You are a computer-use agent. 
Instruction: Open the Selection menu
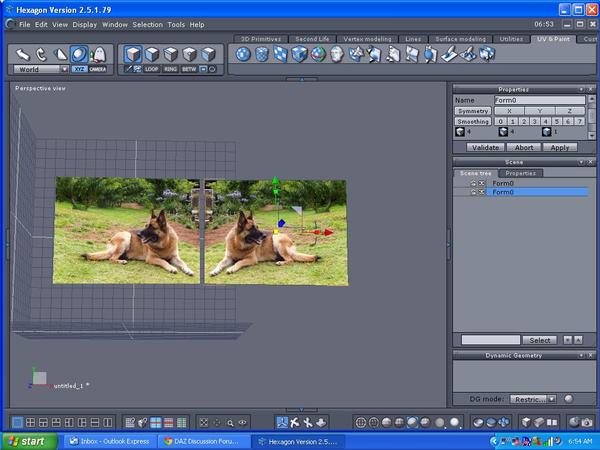[x=148, y=24]
